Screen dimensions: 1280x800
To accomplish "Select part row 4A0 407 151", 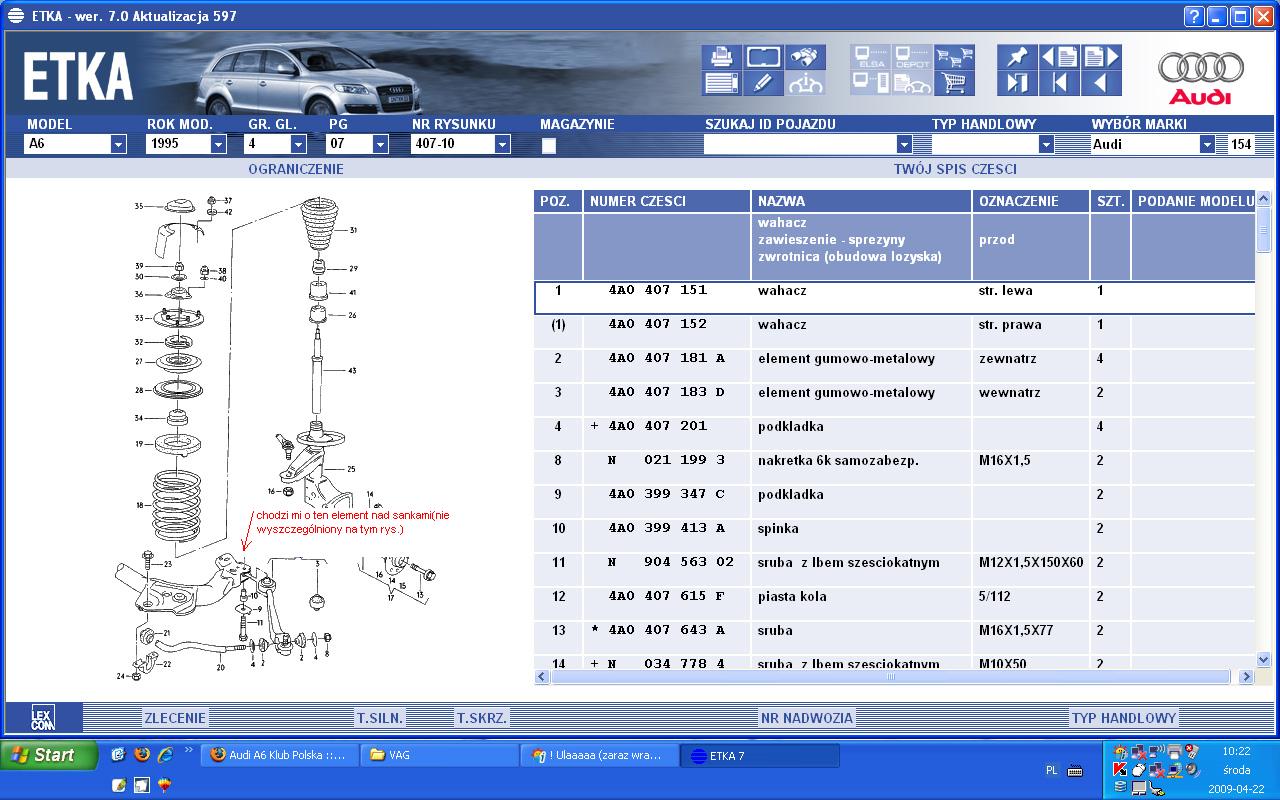I will coord(894,298).
